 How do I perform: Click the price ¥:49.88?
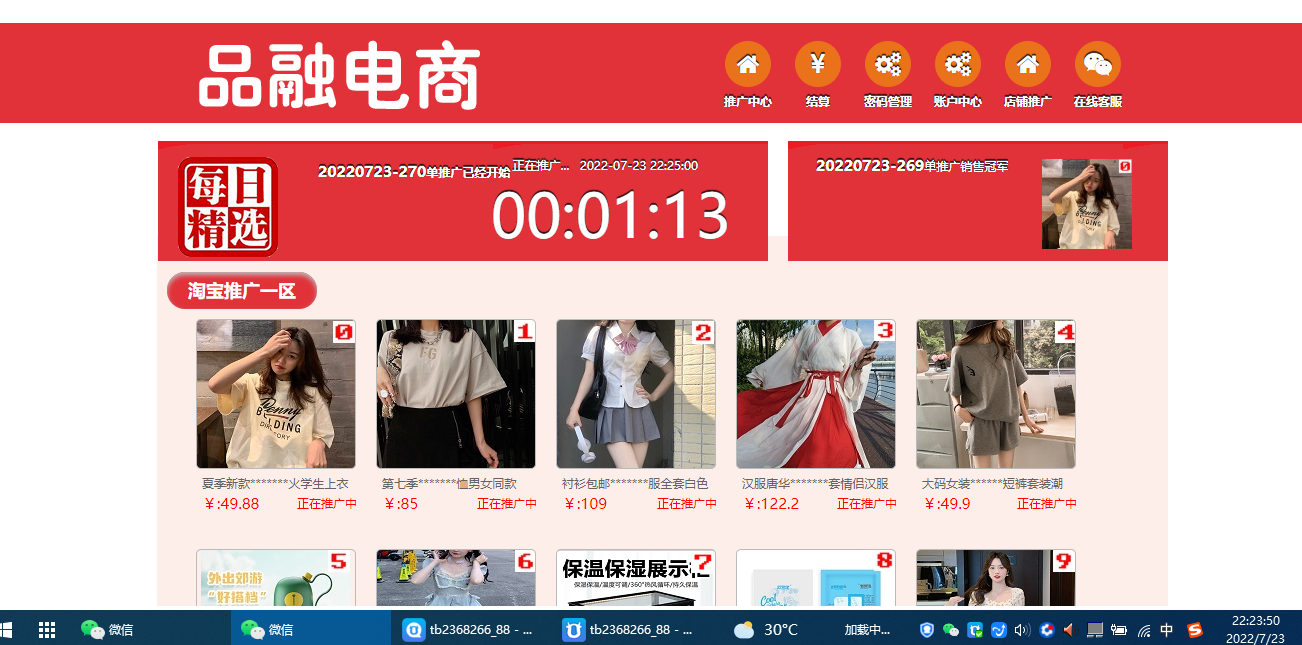pos(231,504)
